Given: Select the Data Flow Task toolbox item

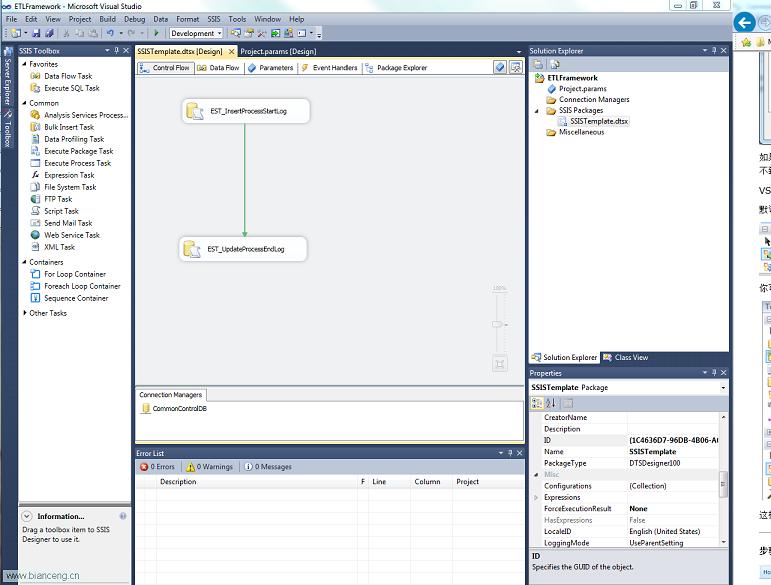Looking at the screenshot, I should tap(68, 76).
